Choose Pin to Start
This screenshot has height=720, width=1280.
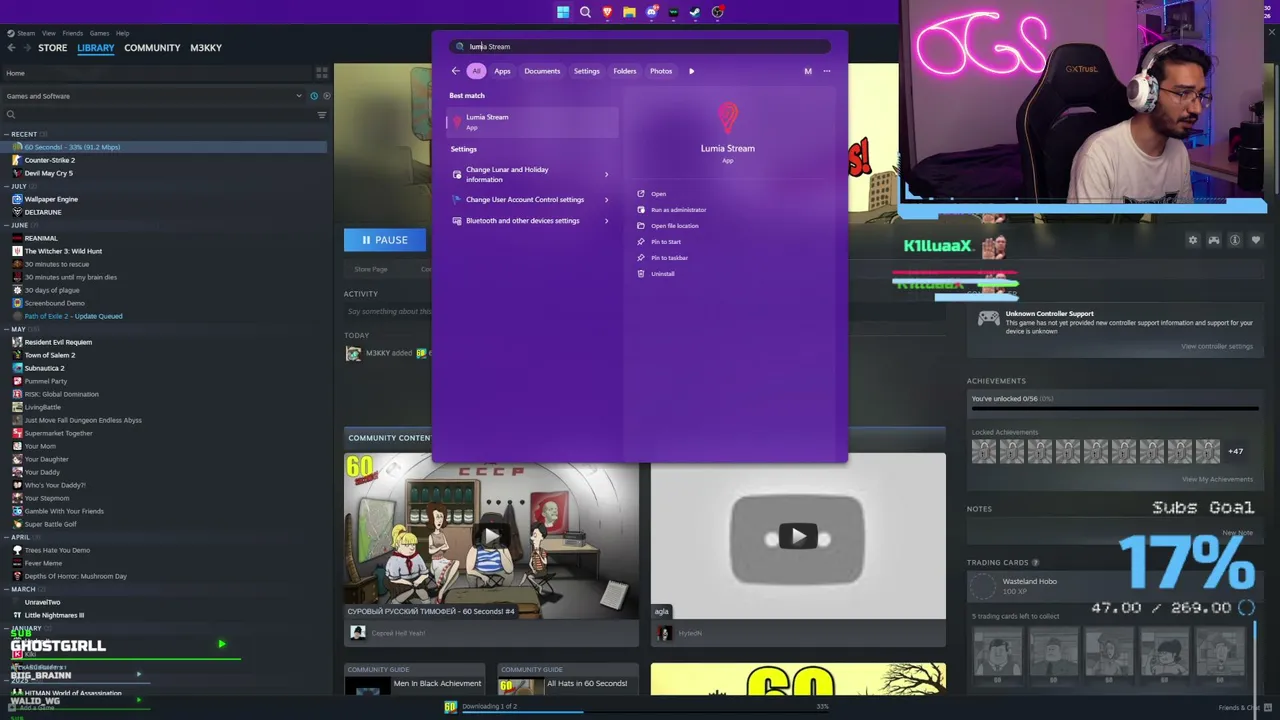(x=665, y=242)
